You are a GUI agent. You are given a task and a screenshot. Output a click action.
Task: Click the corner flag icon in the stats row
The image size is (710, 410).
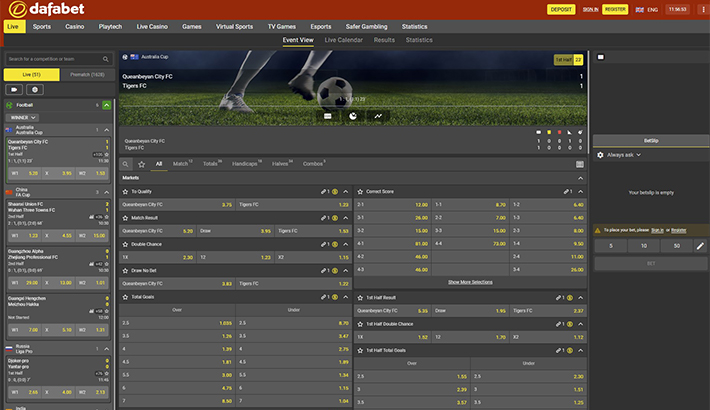coord(570,132)
